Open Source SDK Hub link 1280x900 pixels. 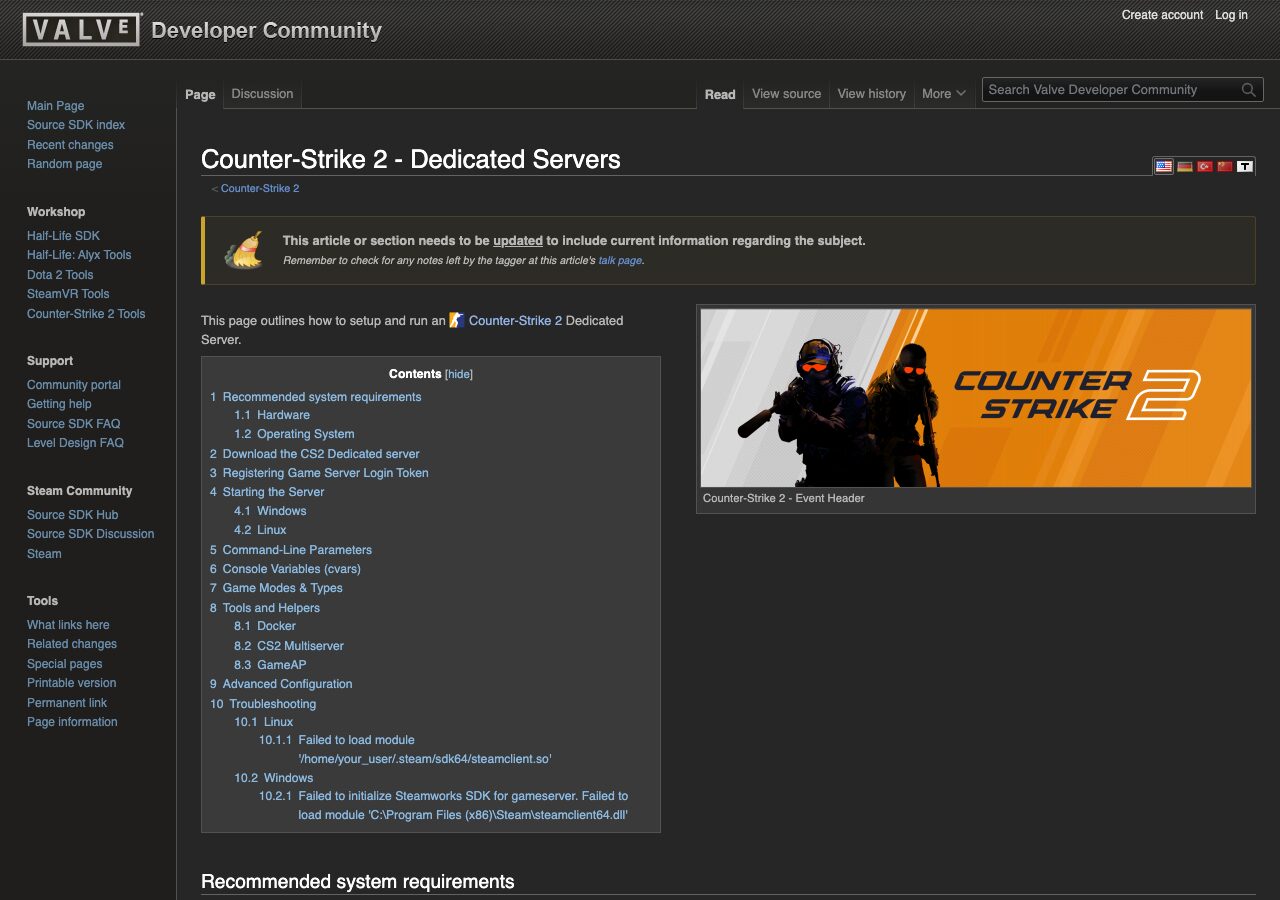[x=72, y=515]
